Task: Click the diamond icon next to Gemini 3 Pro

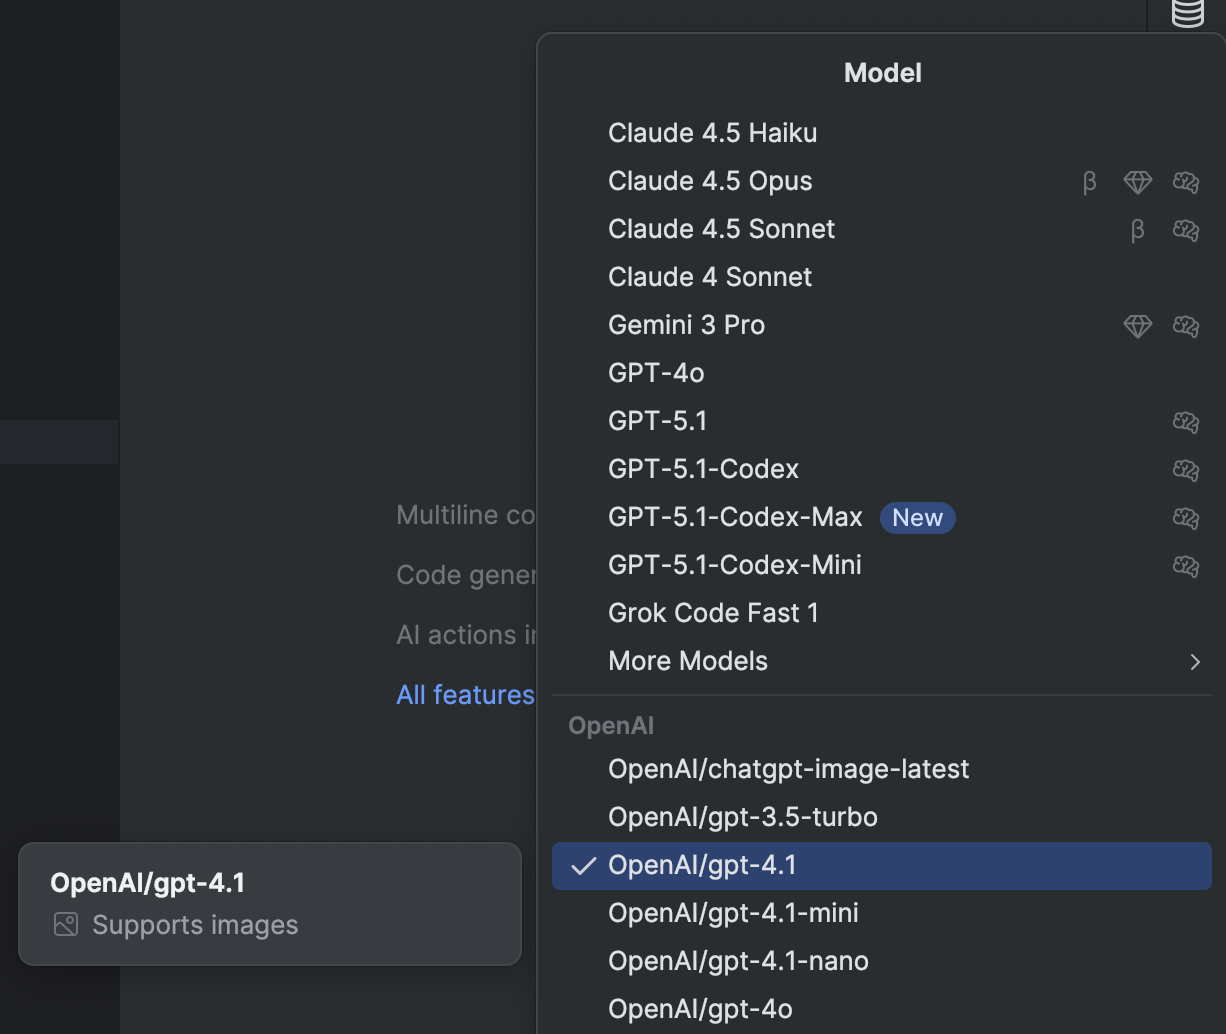Action: tap(1137, 326)
